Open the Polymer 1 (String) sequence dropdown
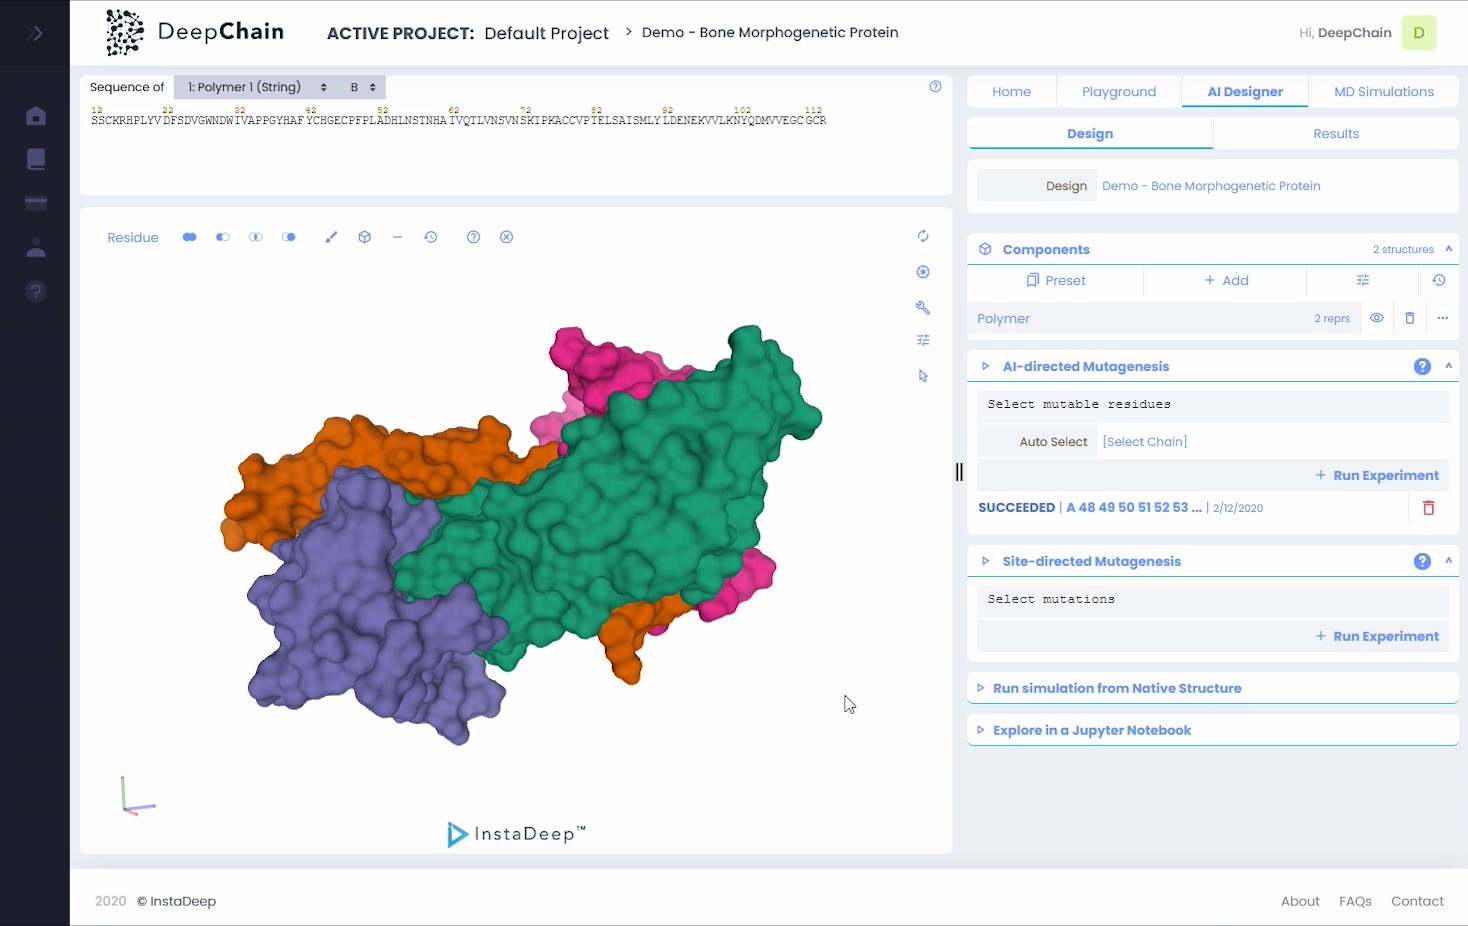The image size is (1468, 926). point(257,87)
